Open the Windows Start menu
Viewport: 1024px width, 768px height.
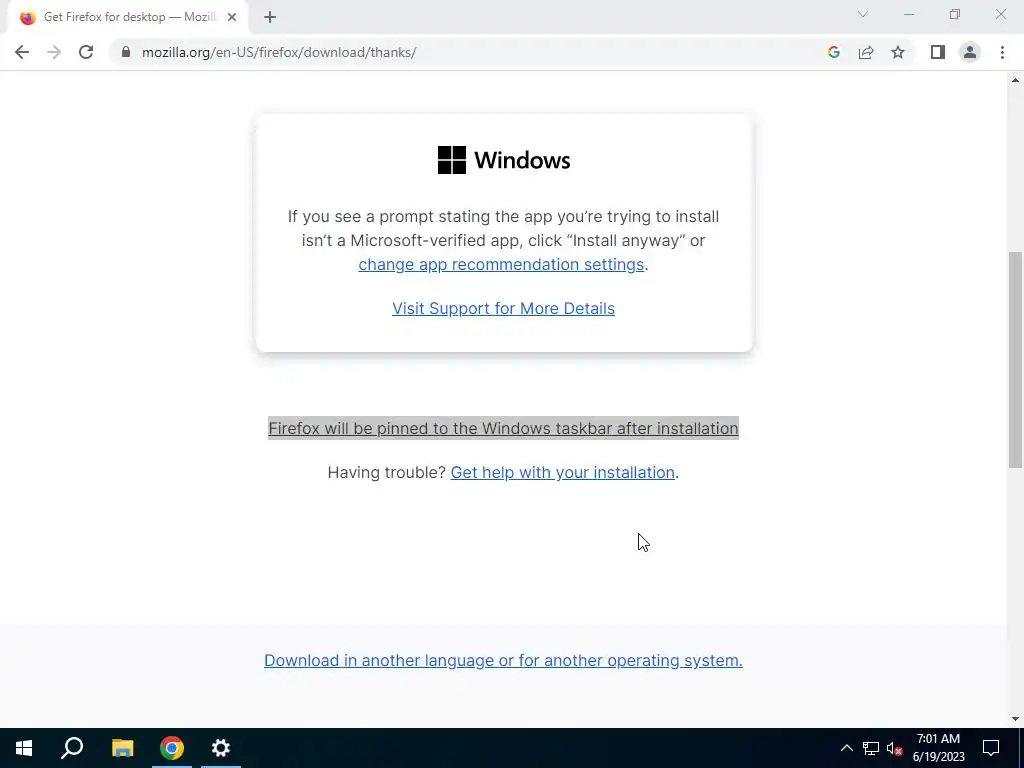pos(24,748)
